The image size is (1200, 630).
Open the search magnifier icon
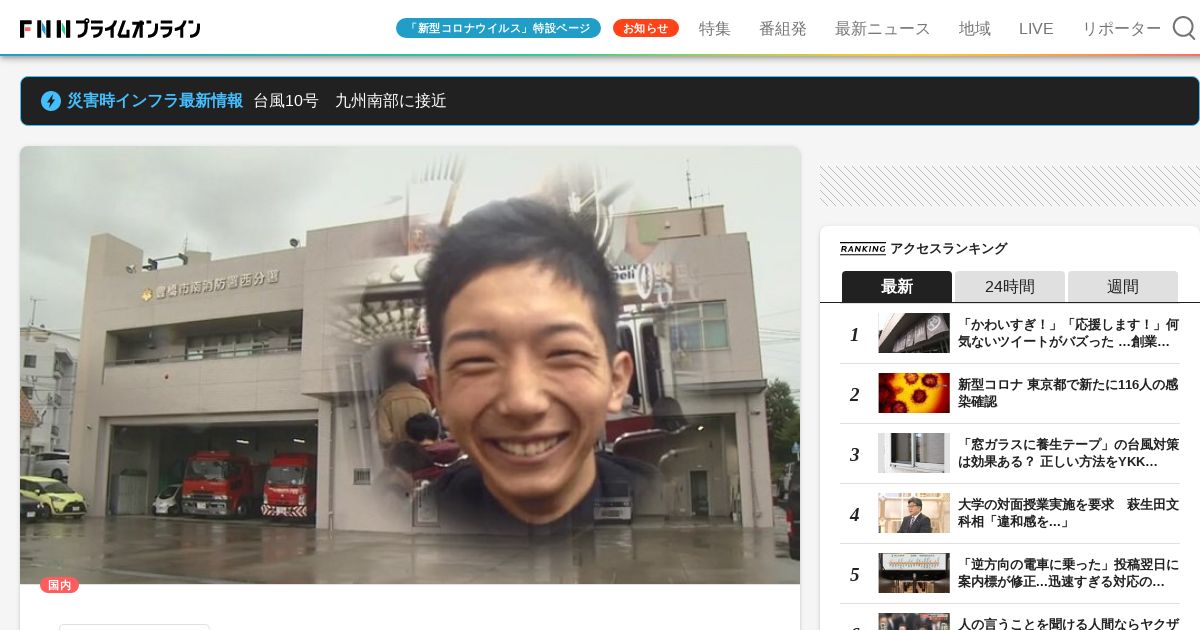point(1184,28)
